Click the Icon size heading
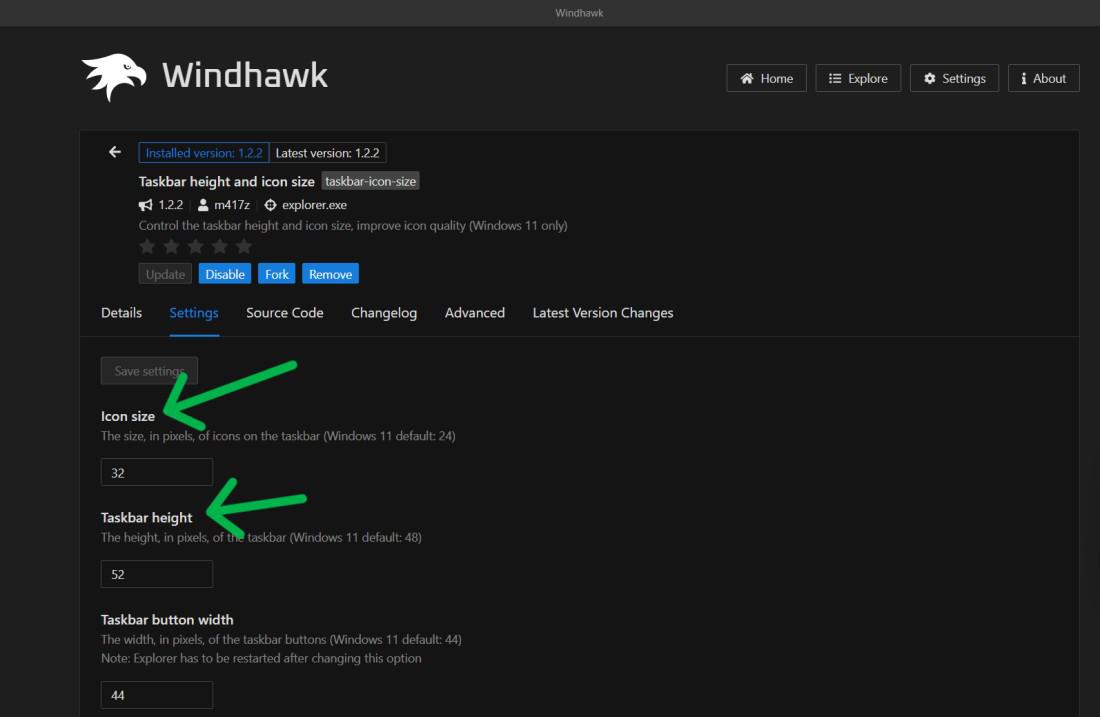 coord(128,416)
